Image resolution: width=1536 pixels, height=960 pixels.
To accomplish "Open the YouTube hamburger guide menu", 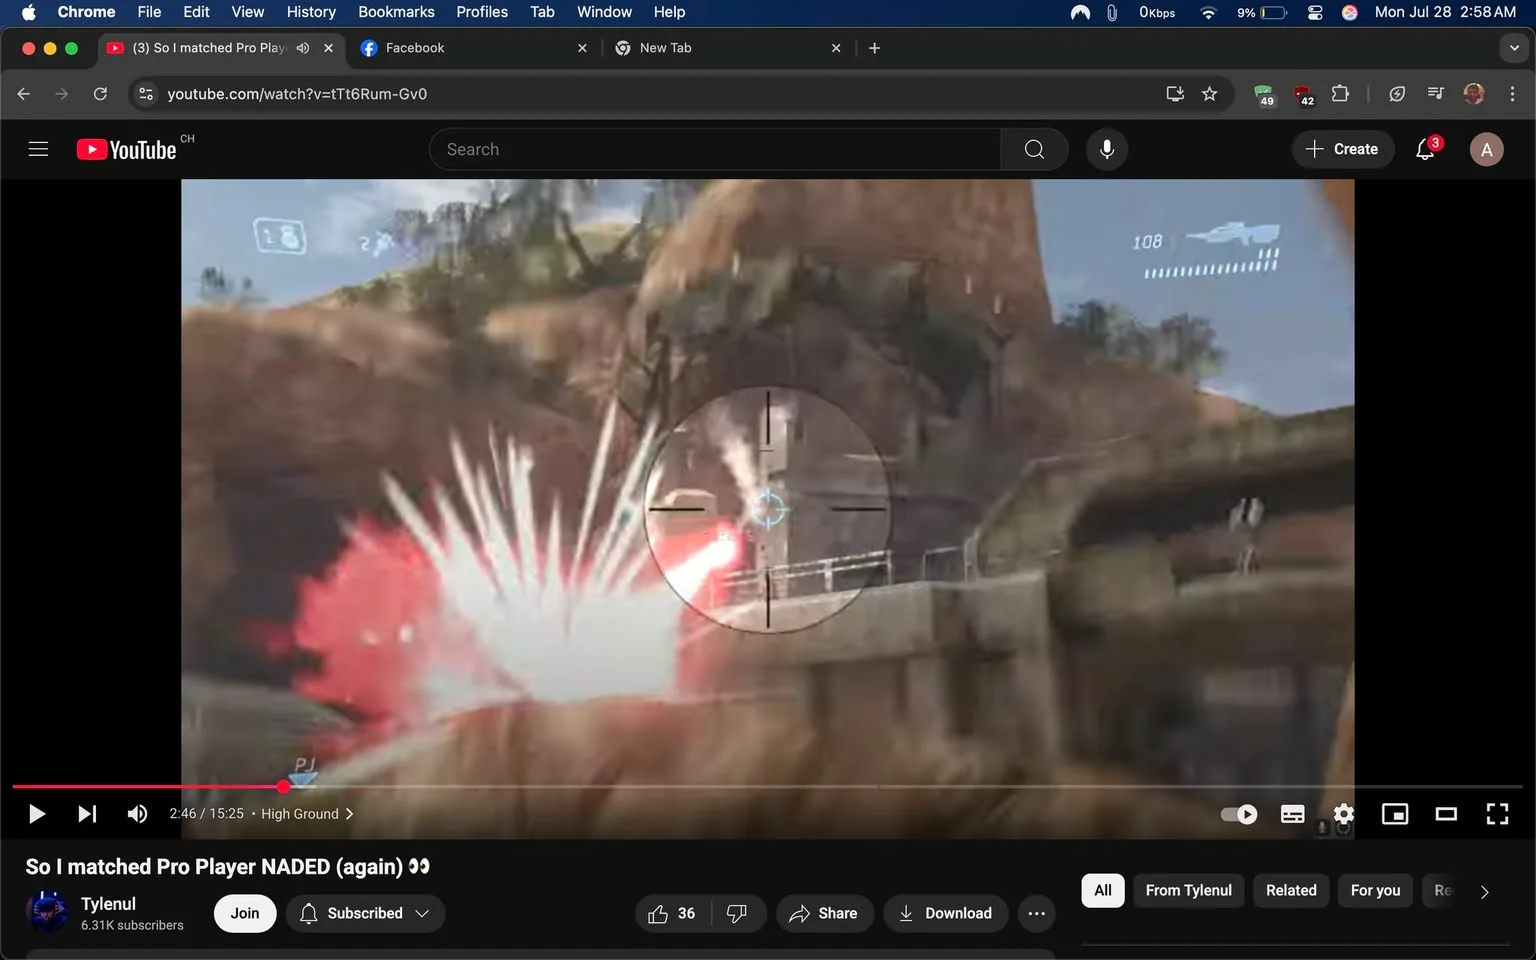I will (x=38, y=149).
